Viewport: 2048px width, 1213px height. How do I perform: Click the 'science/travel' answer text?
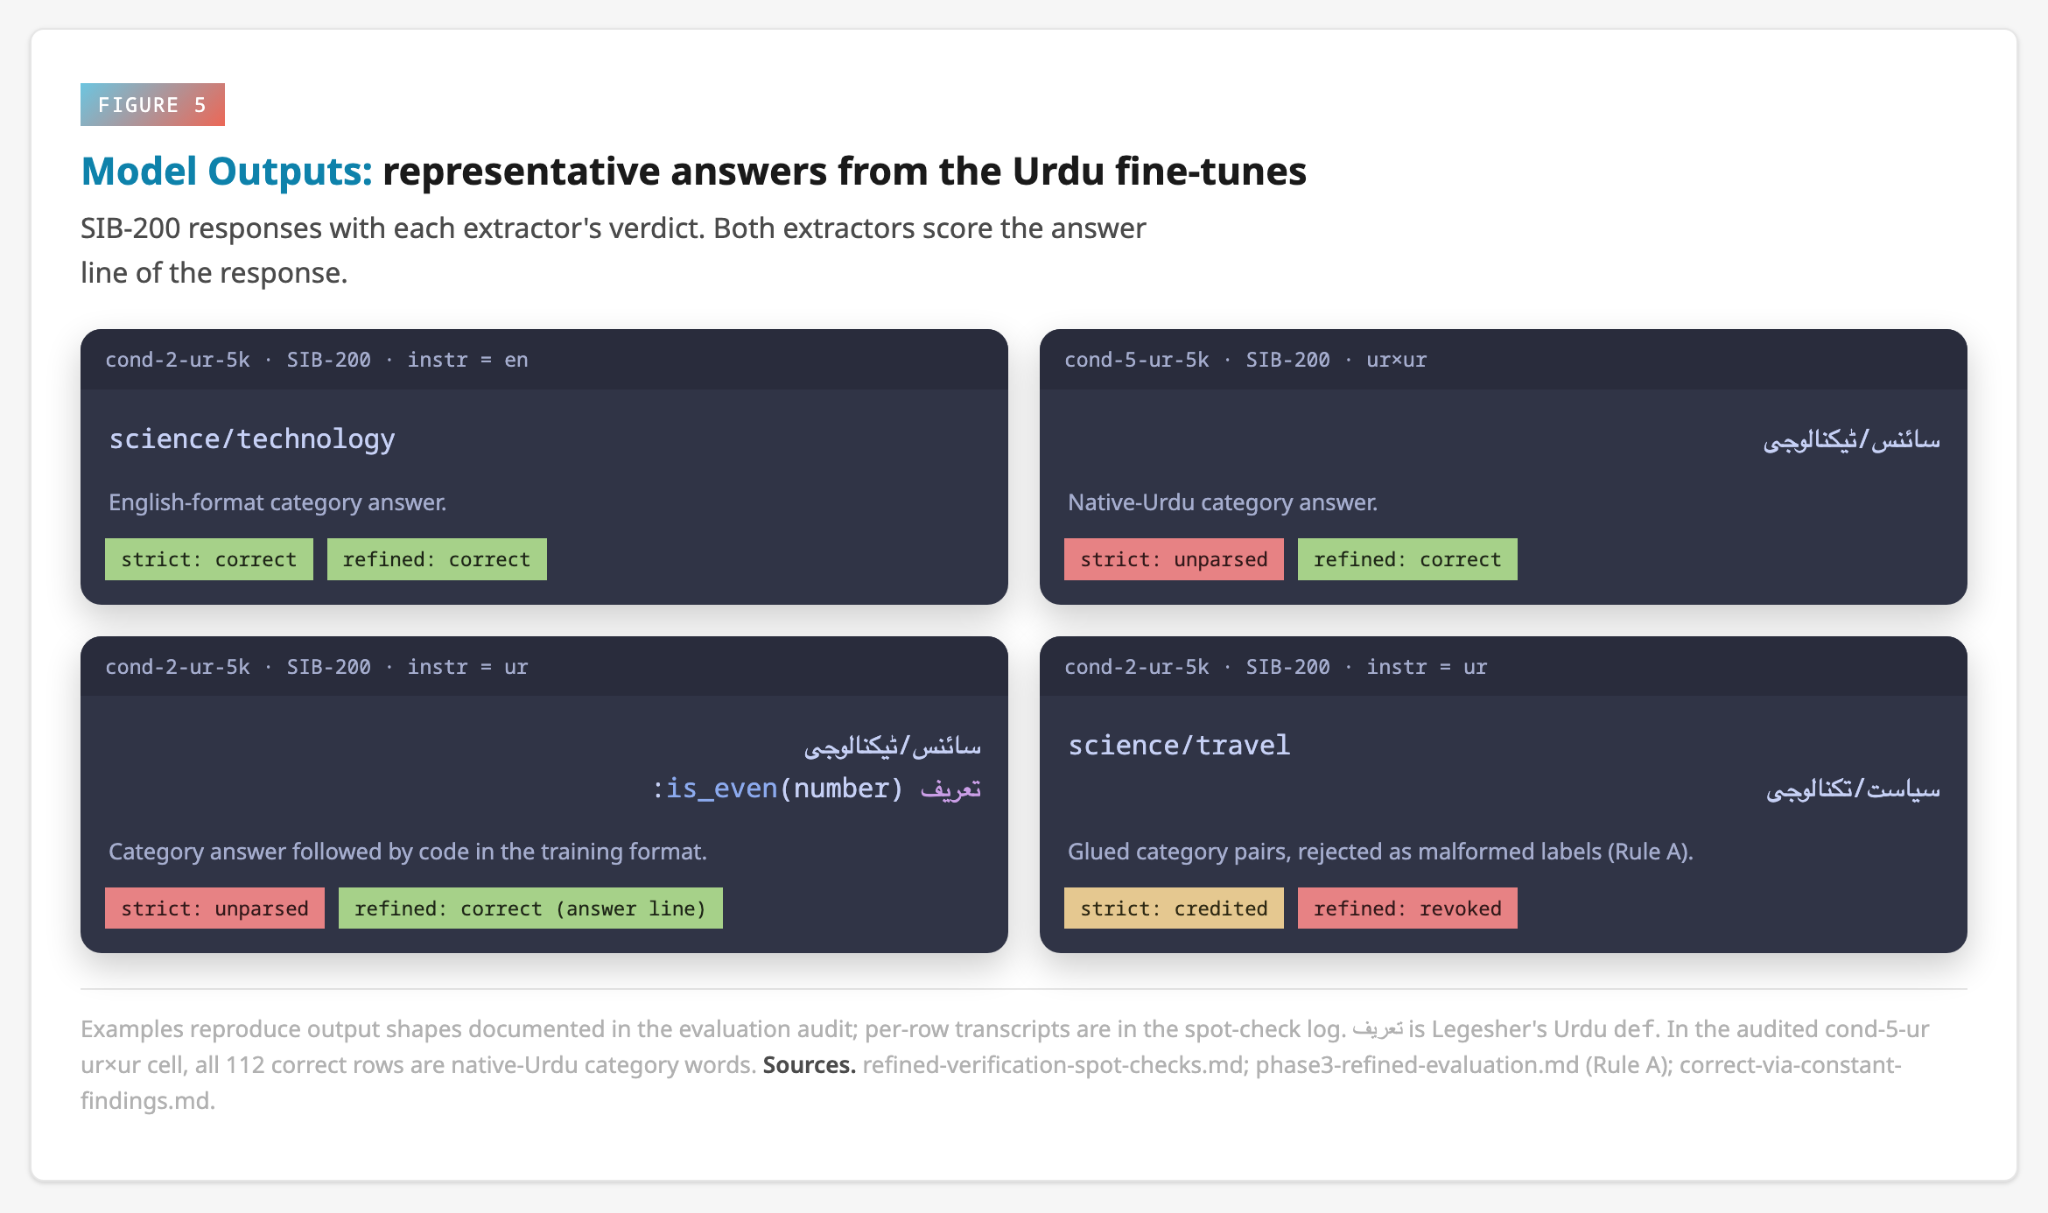pos(1179,745)
